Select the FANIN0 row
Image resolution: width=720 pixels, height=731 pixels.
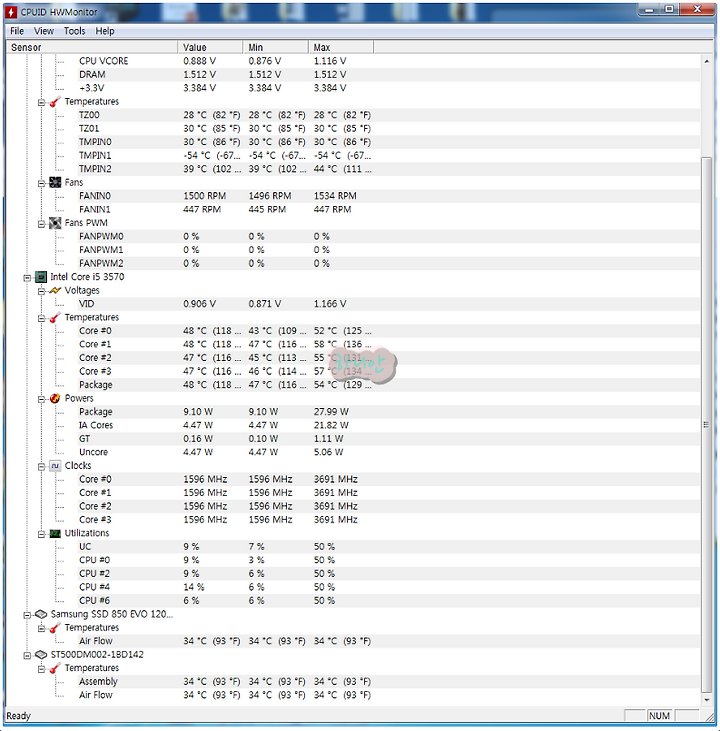389,196
